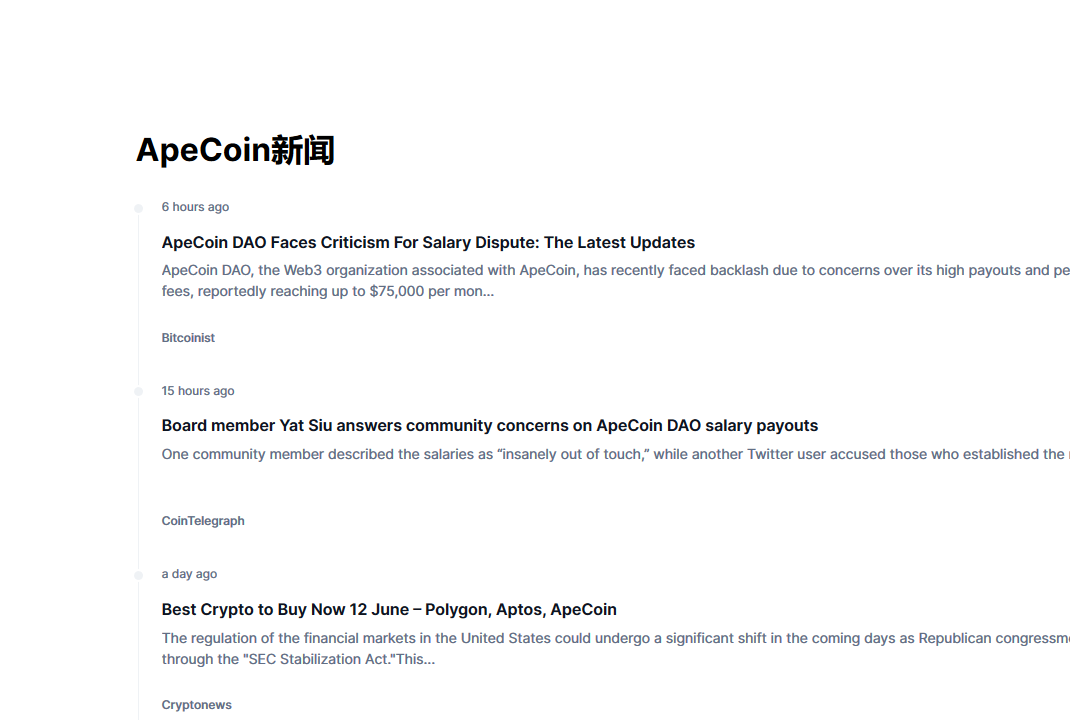Click the CoinTelegraph source label
The image size is (1070, 720).
(203, 521)
